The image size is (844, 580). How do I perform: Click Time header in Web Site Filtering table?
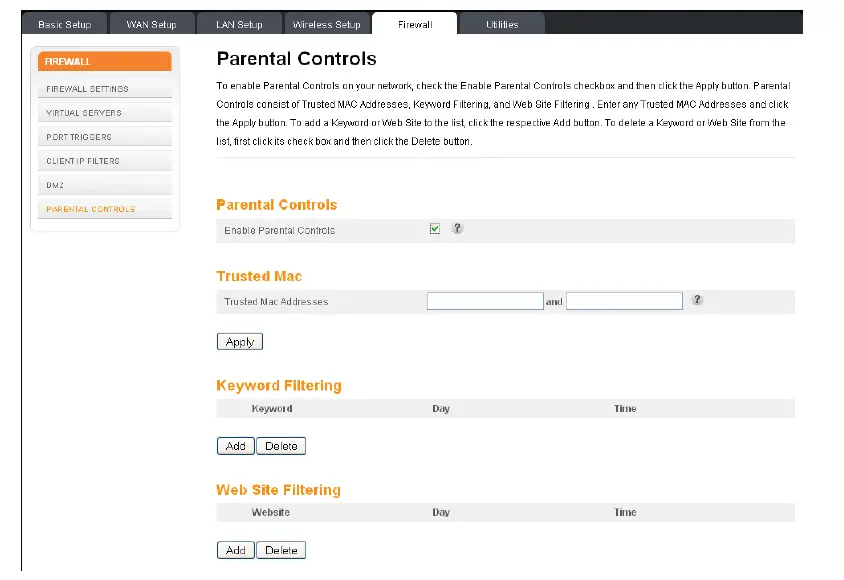[x=625, y=512]
